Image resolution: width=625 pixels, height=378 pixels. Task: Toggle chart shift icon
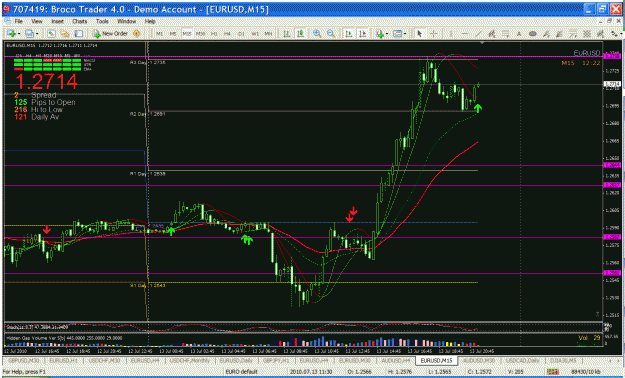tap(362, 34)
